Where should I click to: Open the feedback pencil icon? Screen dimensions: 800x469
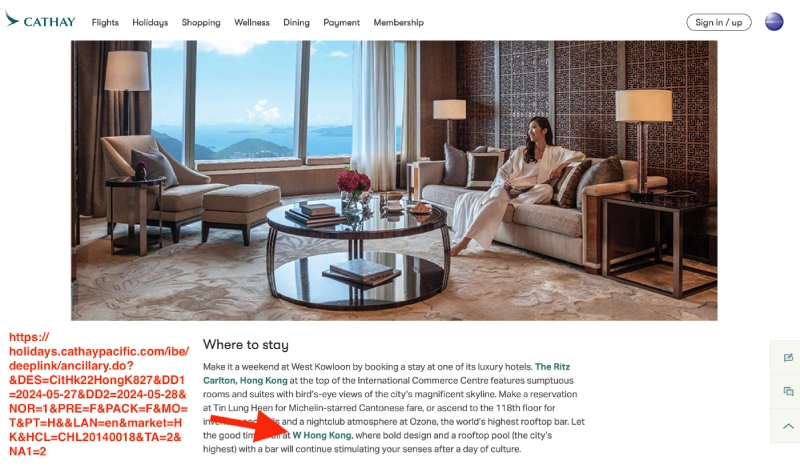click(x=788, y=358)
